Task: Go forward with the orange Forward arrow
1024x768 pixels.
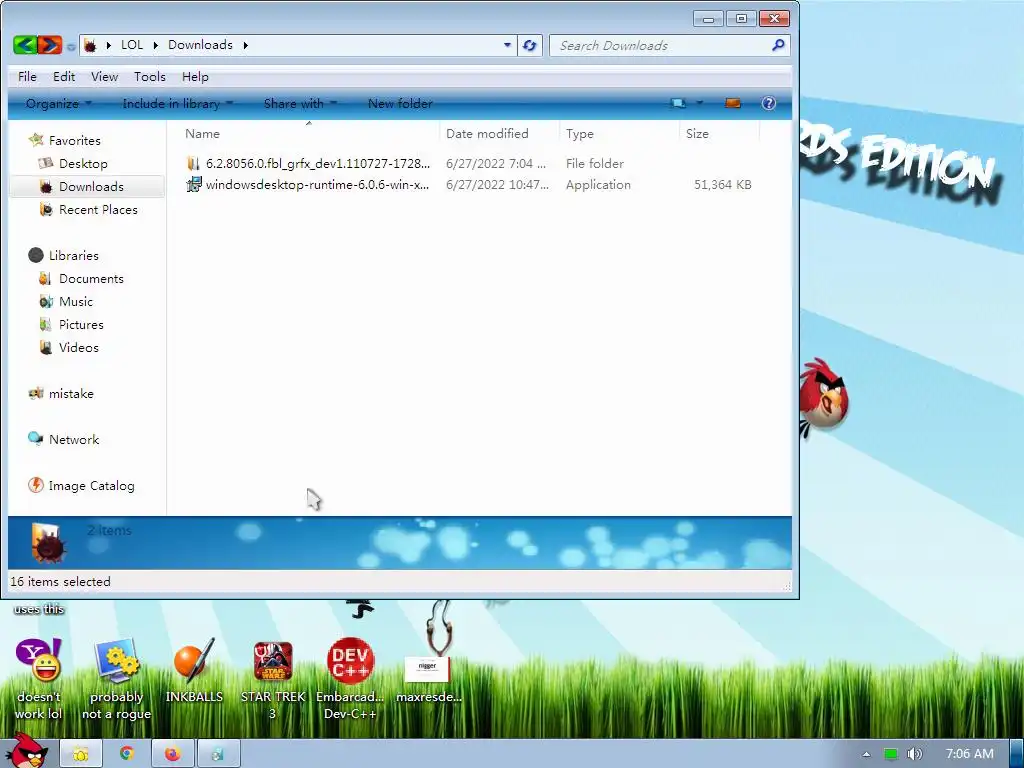Action: tap(50, 44)
